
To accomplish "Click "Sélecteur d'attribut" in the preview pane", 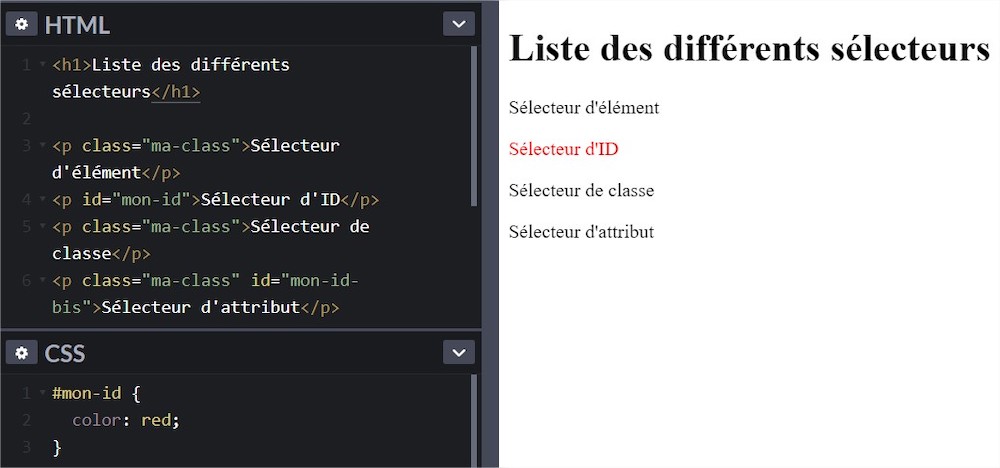I will (581, 232).
